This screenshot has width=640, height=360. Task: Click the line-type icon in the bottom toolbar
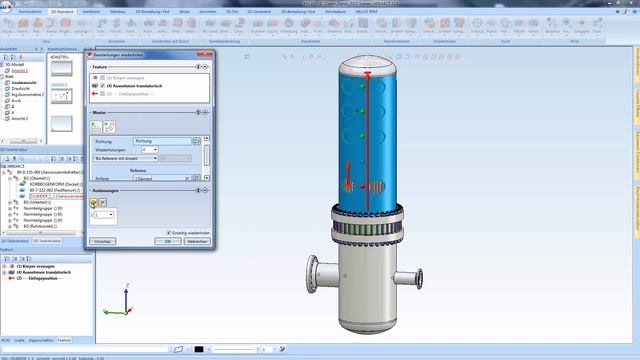click(x=178, y=349)
